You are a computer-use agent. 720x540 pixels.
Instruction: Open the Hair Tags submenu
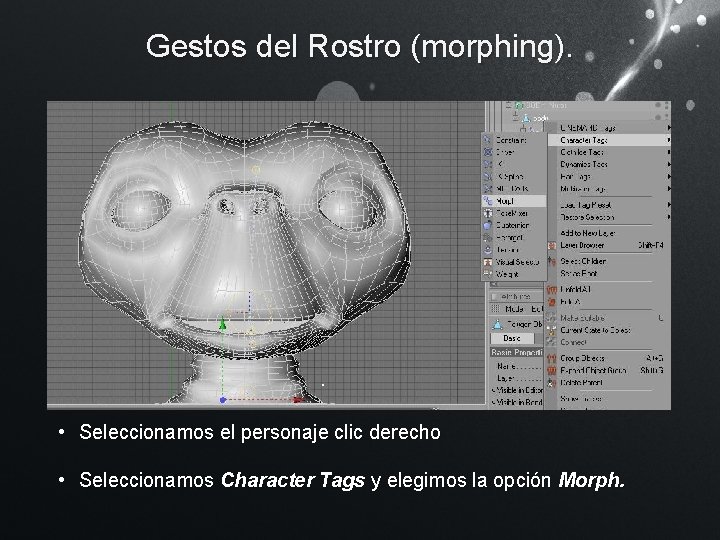point(609,176)
